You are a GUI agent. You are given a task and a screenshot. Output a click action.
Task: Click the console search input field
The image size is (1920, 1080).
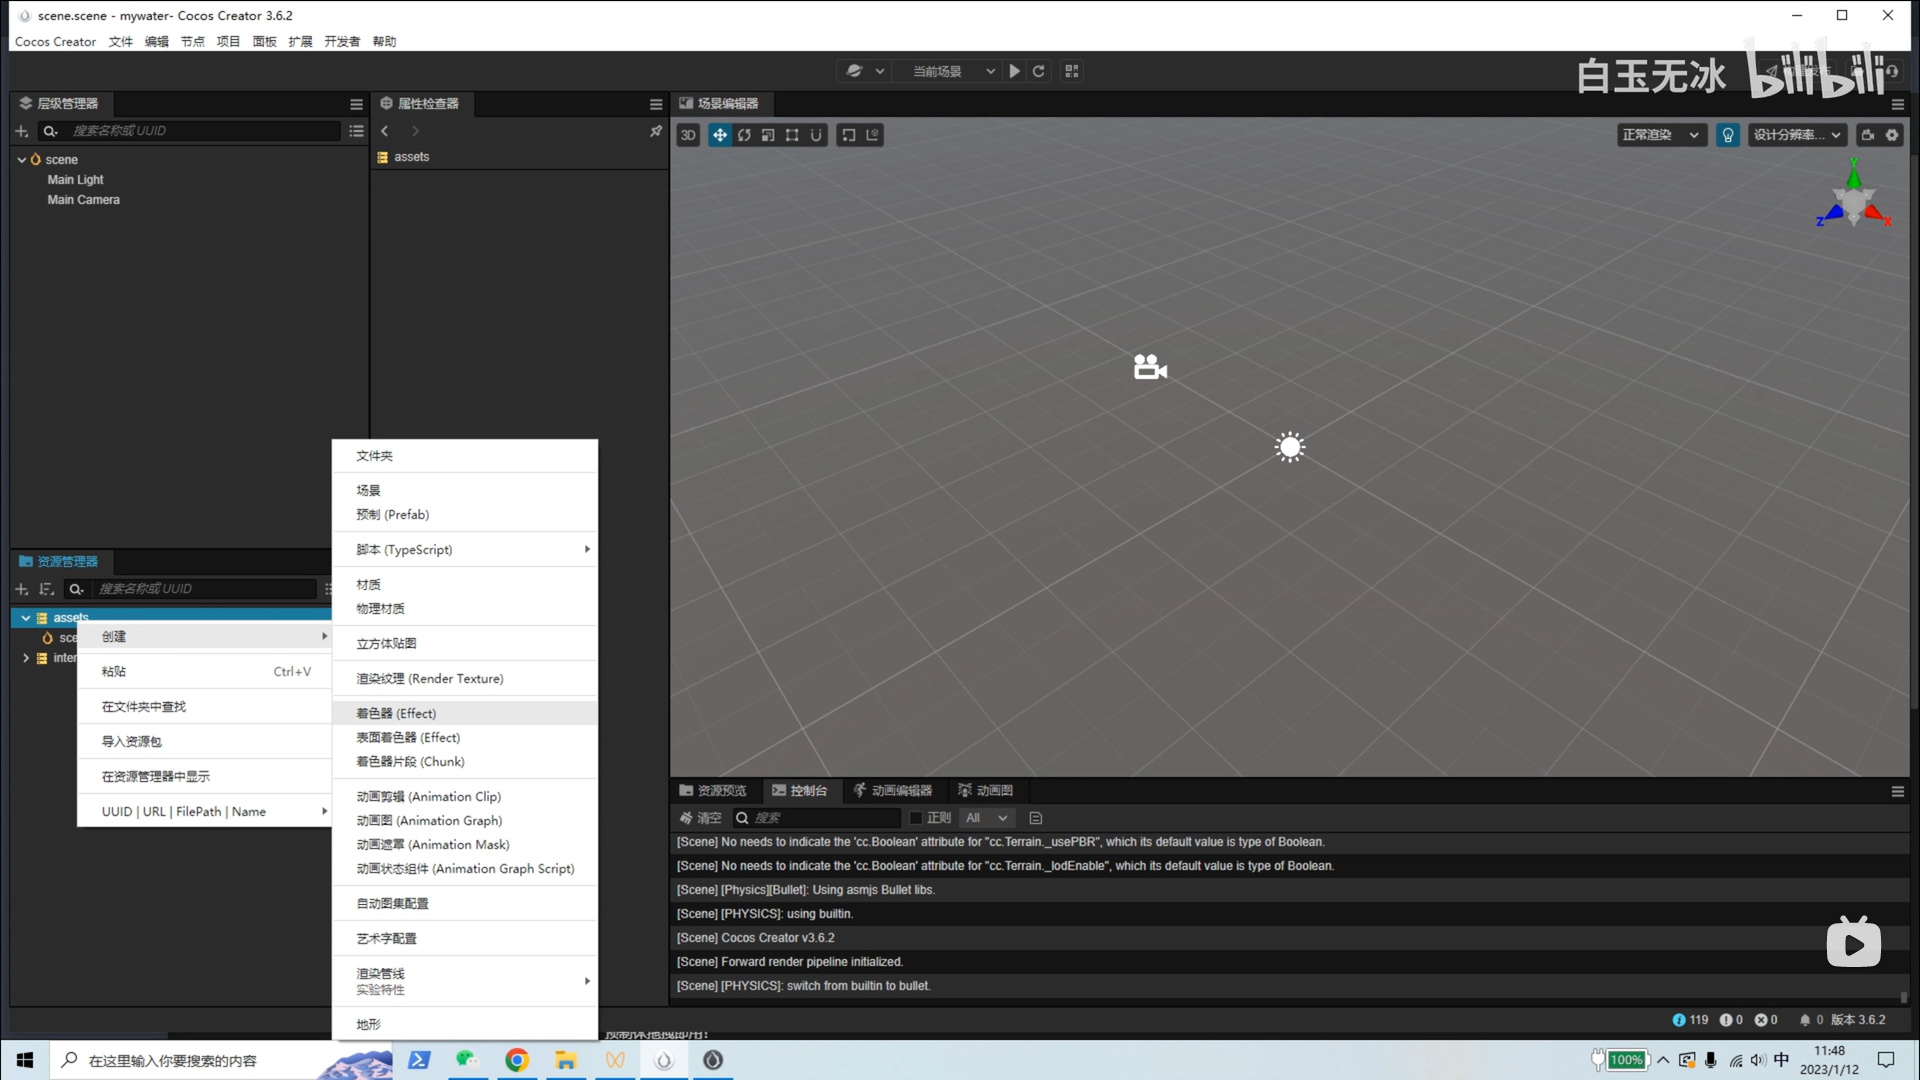[x=820, y=818]
